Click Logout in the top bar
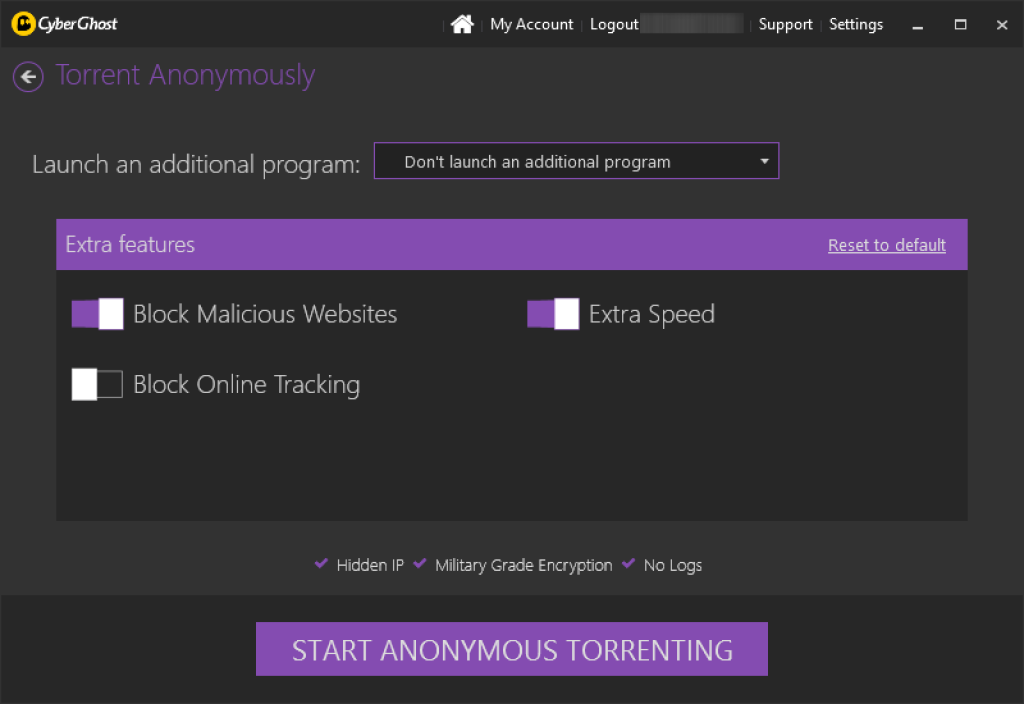The height and width of the screenshot is (704, 1024). 614,24
